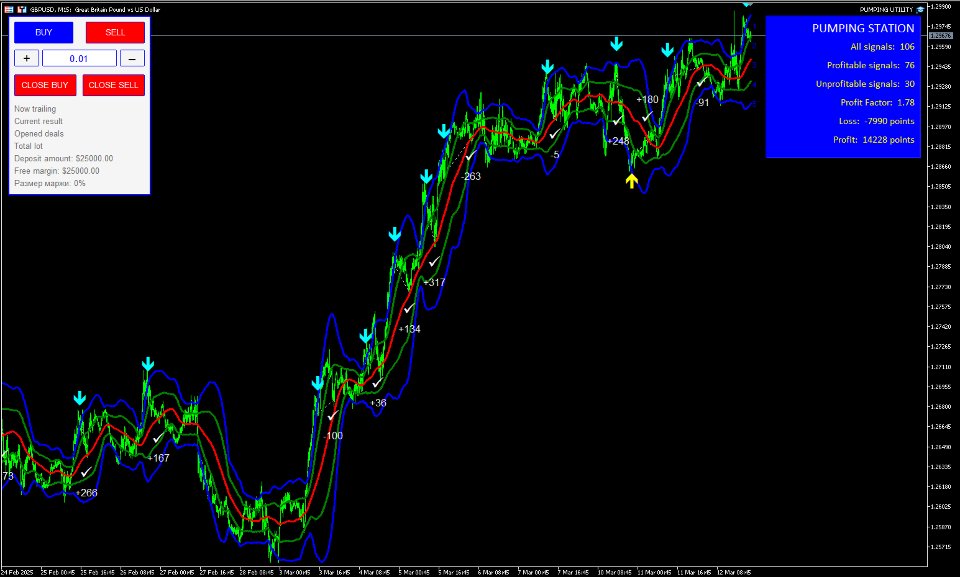Click the +180 trade result label
960x577 pixels.
pos(647,99)
